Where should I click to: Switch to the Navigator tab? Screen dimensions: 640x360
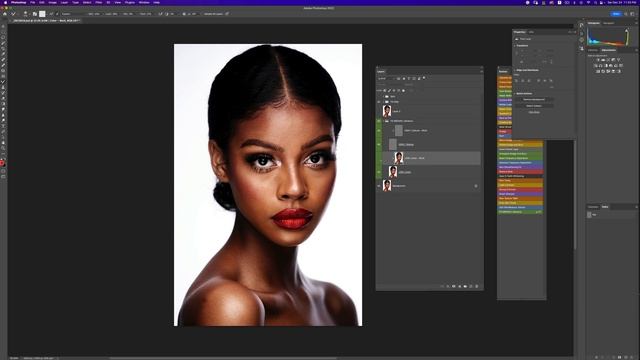608,23
